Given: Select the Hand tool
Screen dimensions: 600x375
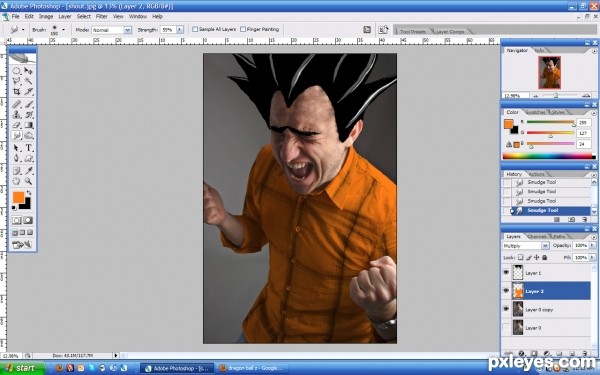Looking at the screenshot, I should pyautogui.click(x=16, y=181).
